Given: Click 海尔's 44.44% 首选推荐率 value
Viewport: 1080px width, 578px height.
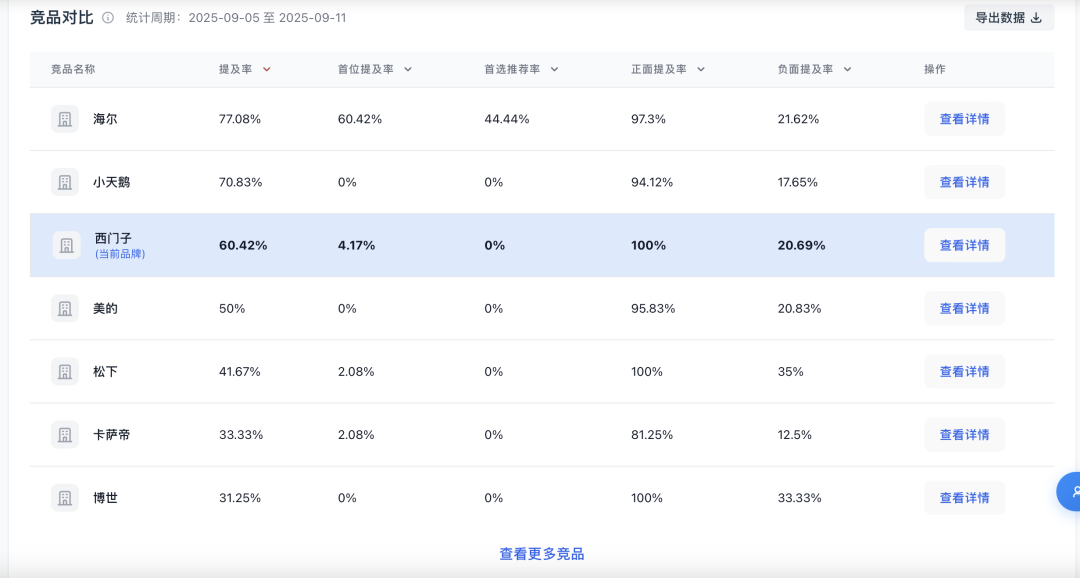Looking at the screenshot, I should (507, 119).
